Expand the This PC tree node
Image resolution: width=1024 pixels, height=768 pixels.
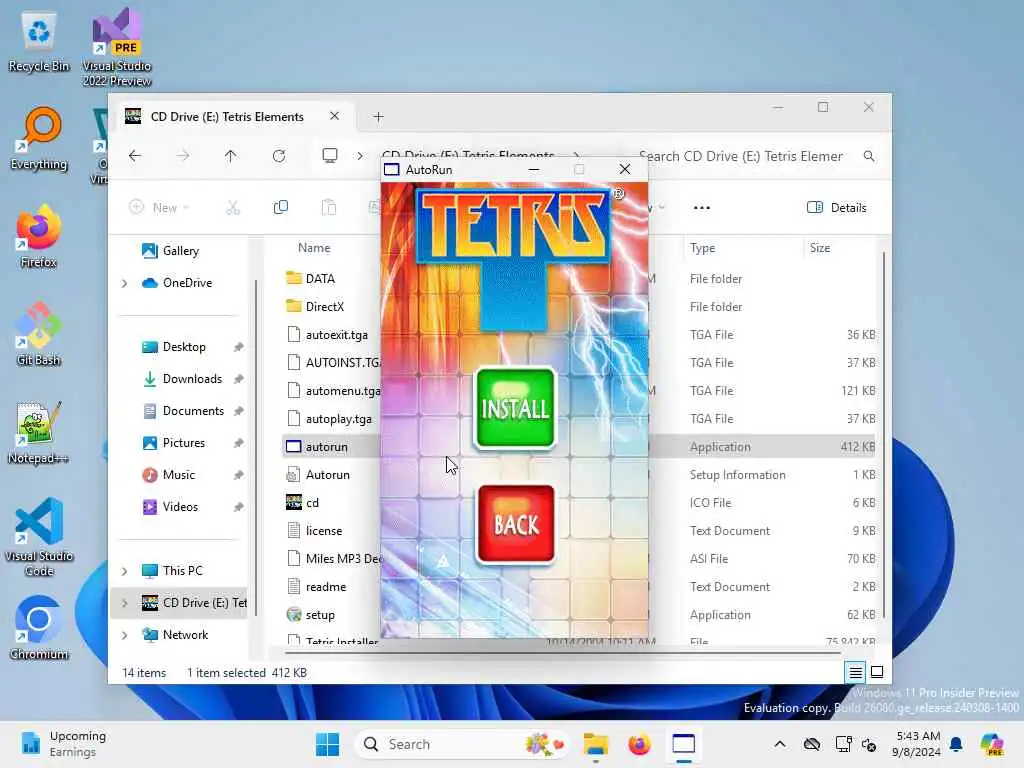pos(124,571)
